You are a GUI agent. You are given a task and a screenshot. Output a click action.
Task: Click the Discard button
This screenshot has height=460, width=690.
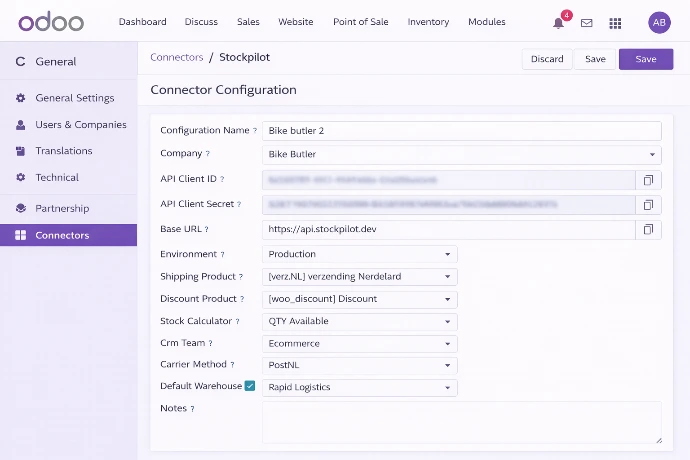[547, 59]
